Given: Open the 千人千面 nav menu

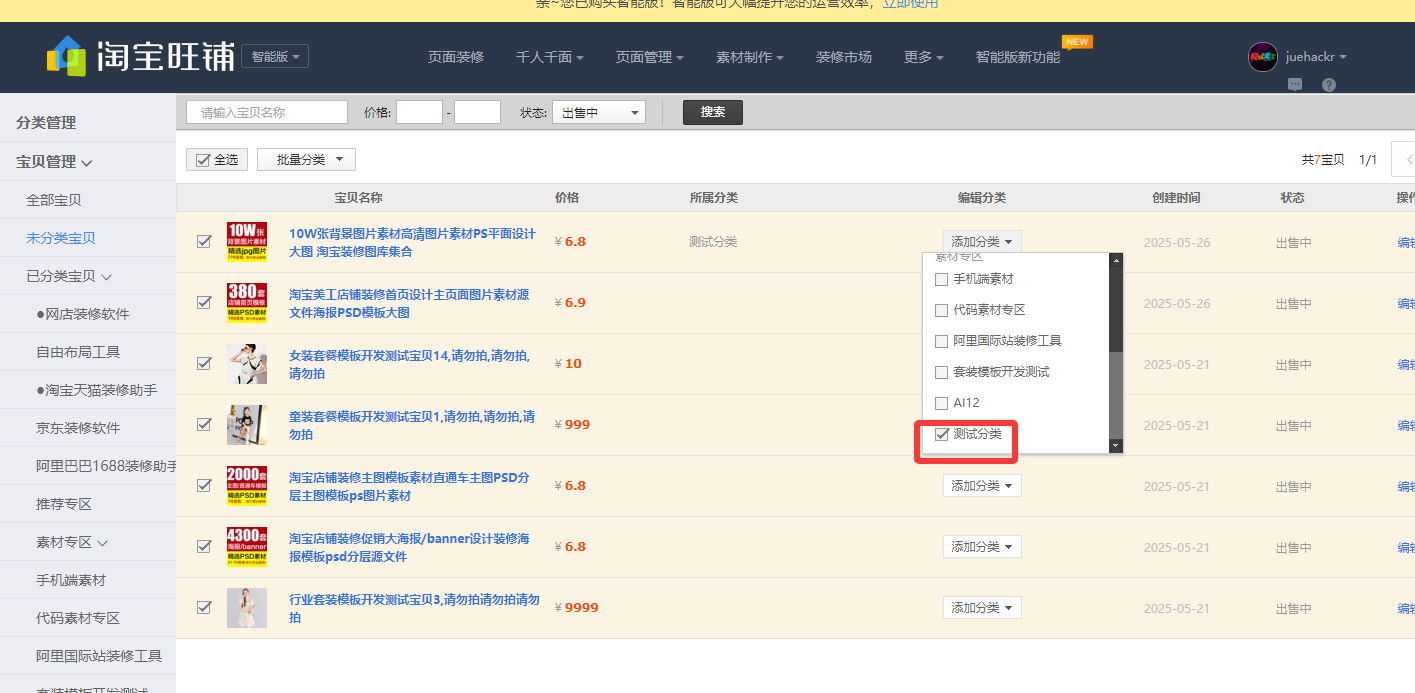Looking at the screenshot, I should [550, 57].
